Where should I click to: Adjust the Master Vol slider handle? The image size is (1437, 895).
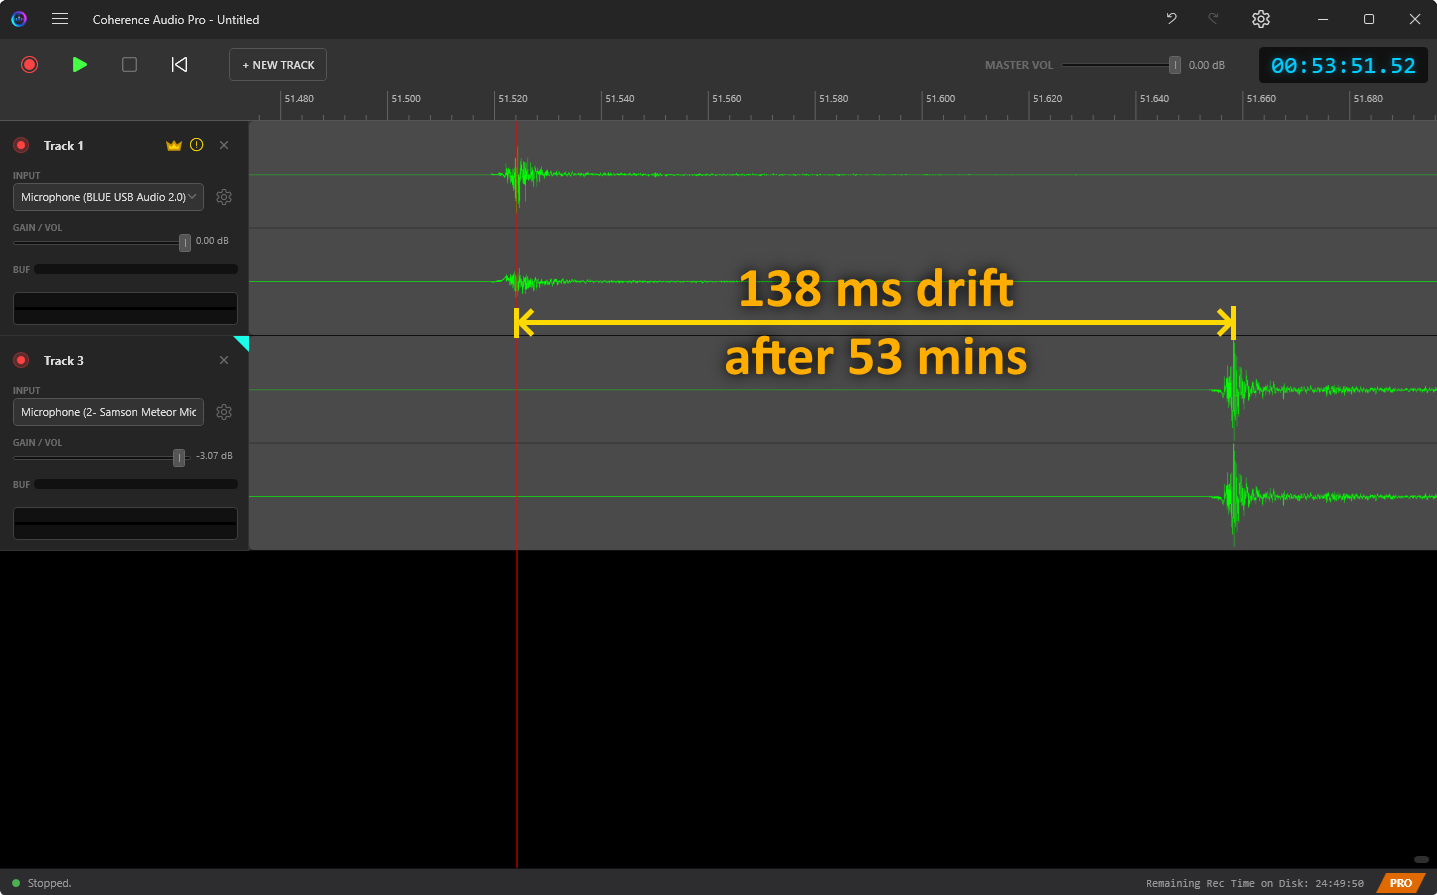1174,64
